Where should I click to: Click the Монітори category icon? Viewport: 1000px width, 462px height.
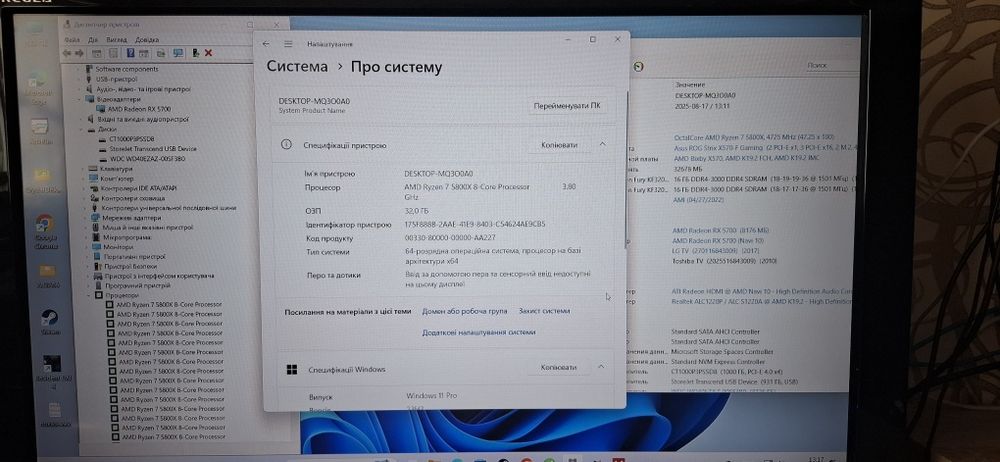coord(96,247)
